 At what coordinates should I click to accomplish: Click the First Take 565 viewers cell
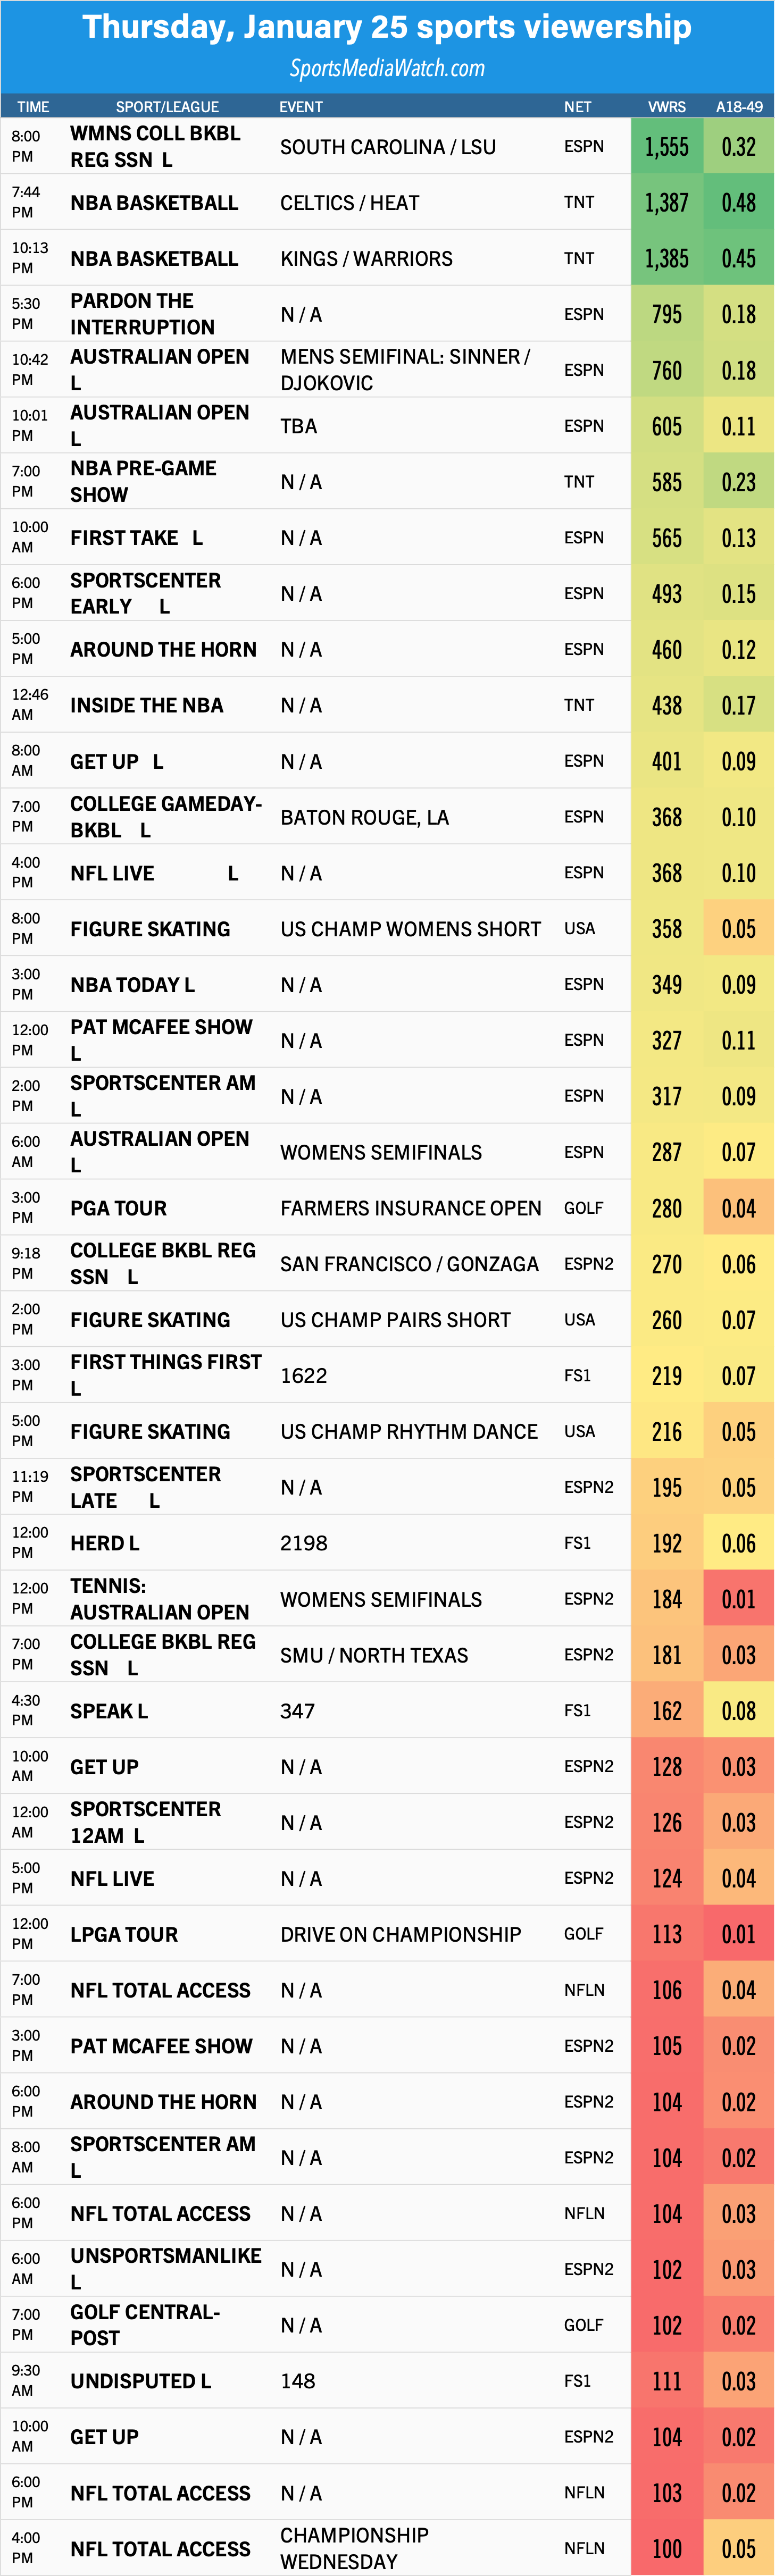click(x=667, y=538)
